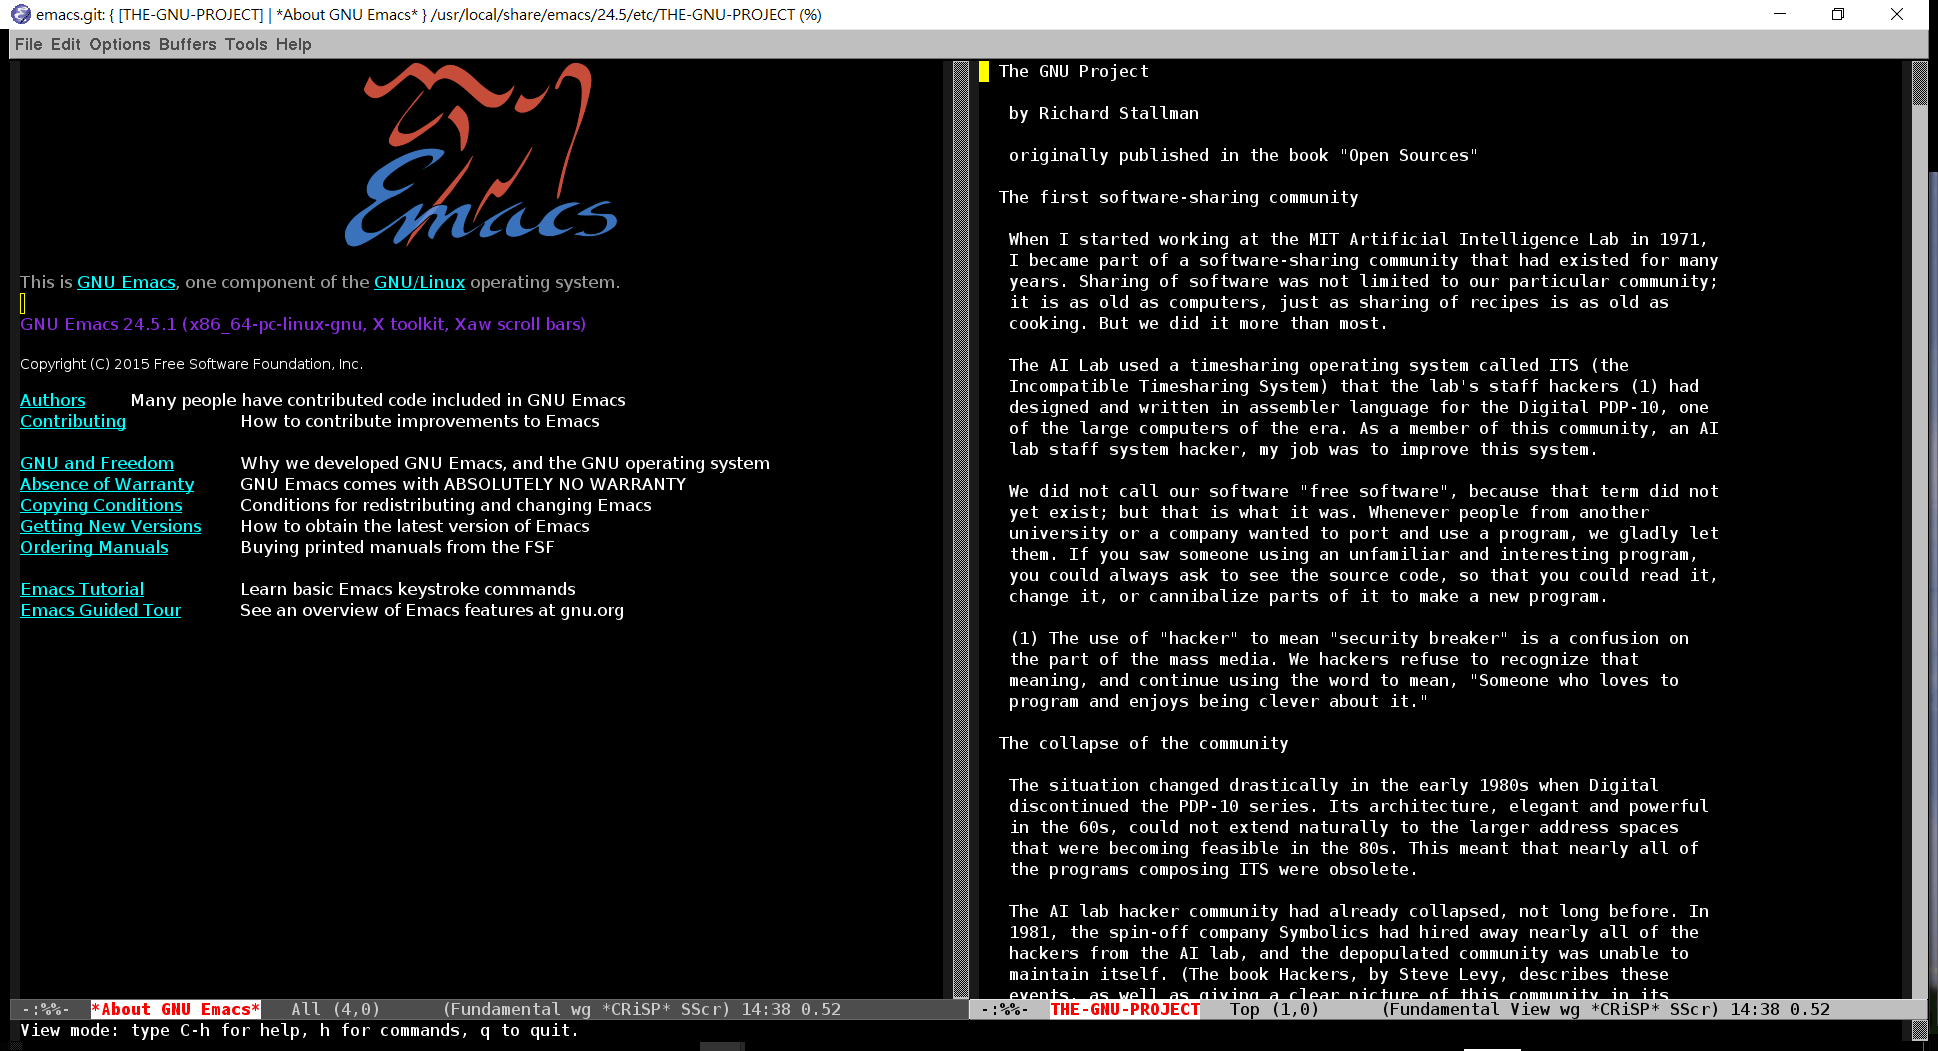
Task: Open the Buffers menu
Action: tap(187, 44)
